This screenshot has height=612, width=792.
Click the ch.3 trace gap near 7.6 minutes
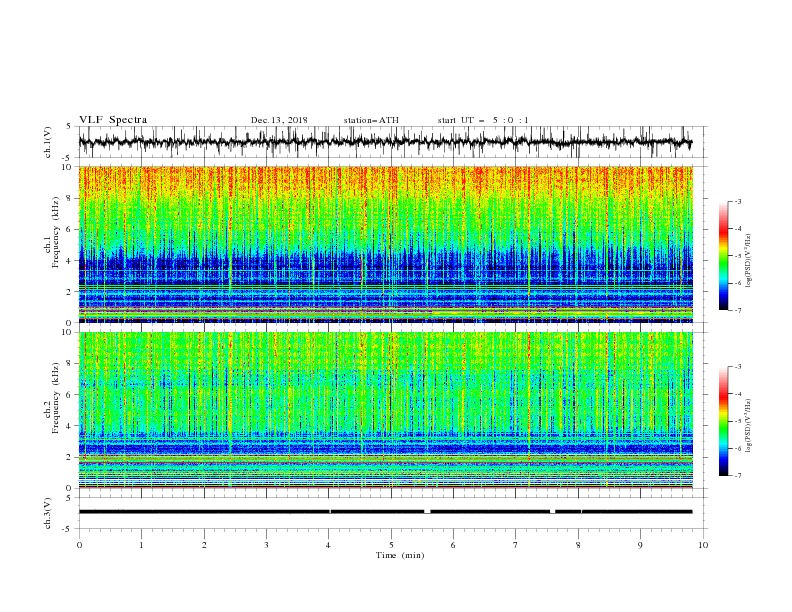[x=552, y=512]
